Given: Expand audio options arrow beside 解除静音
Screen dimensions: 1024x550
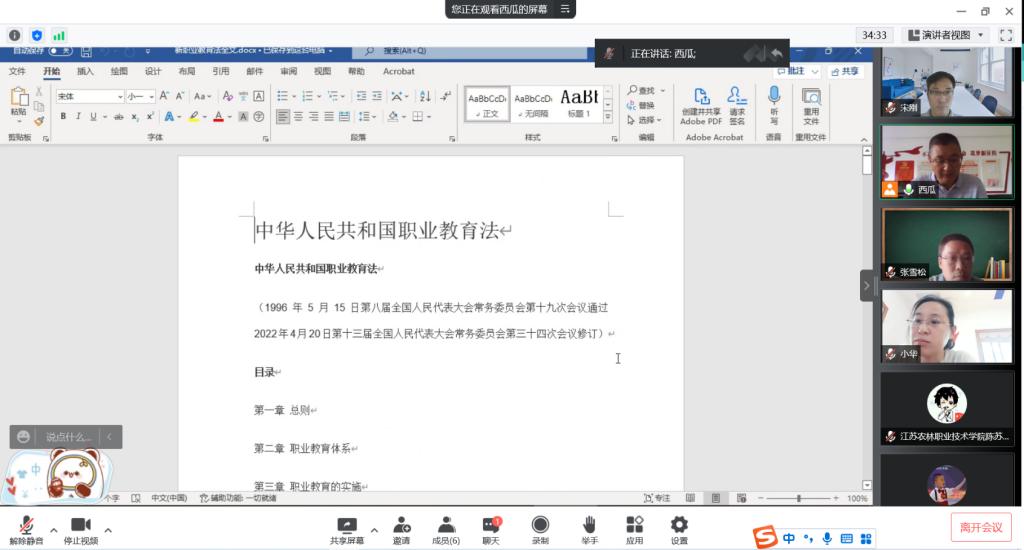Looking at the screenshot, I should tap(53, 529).
